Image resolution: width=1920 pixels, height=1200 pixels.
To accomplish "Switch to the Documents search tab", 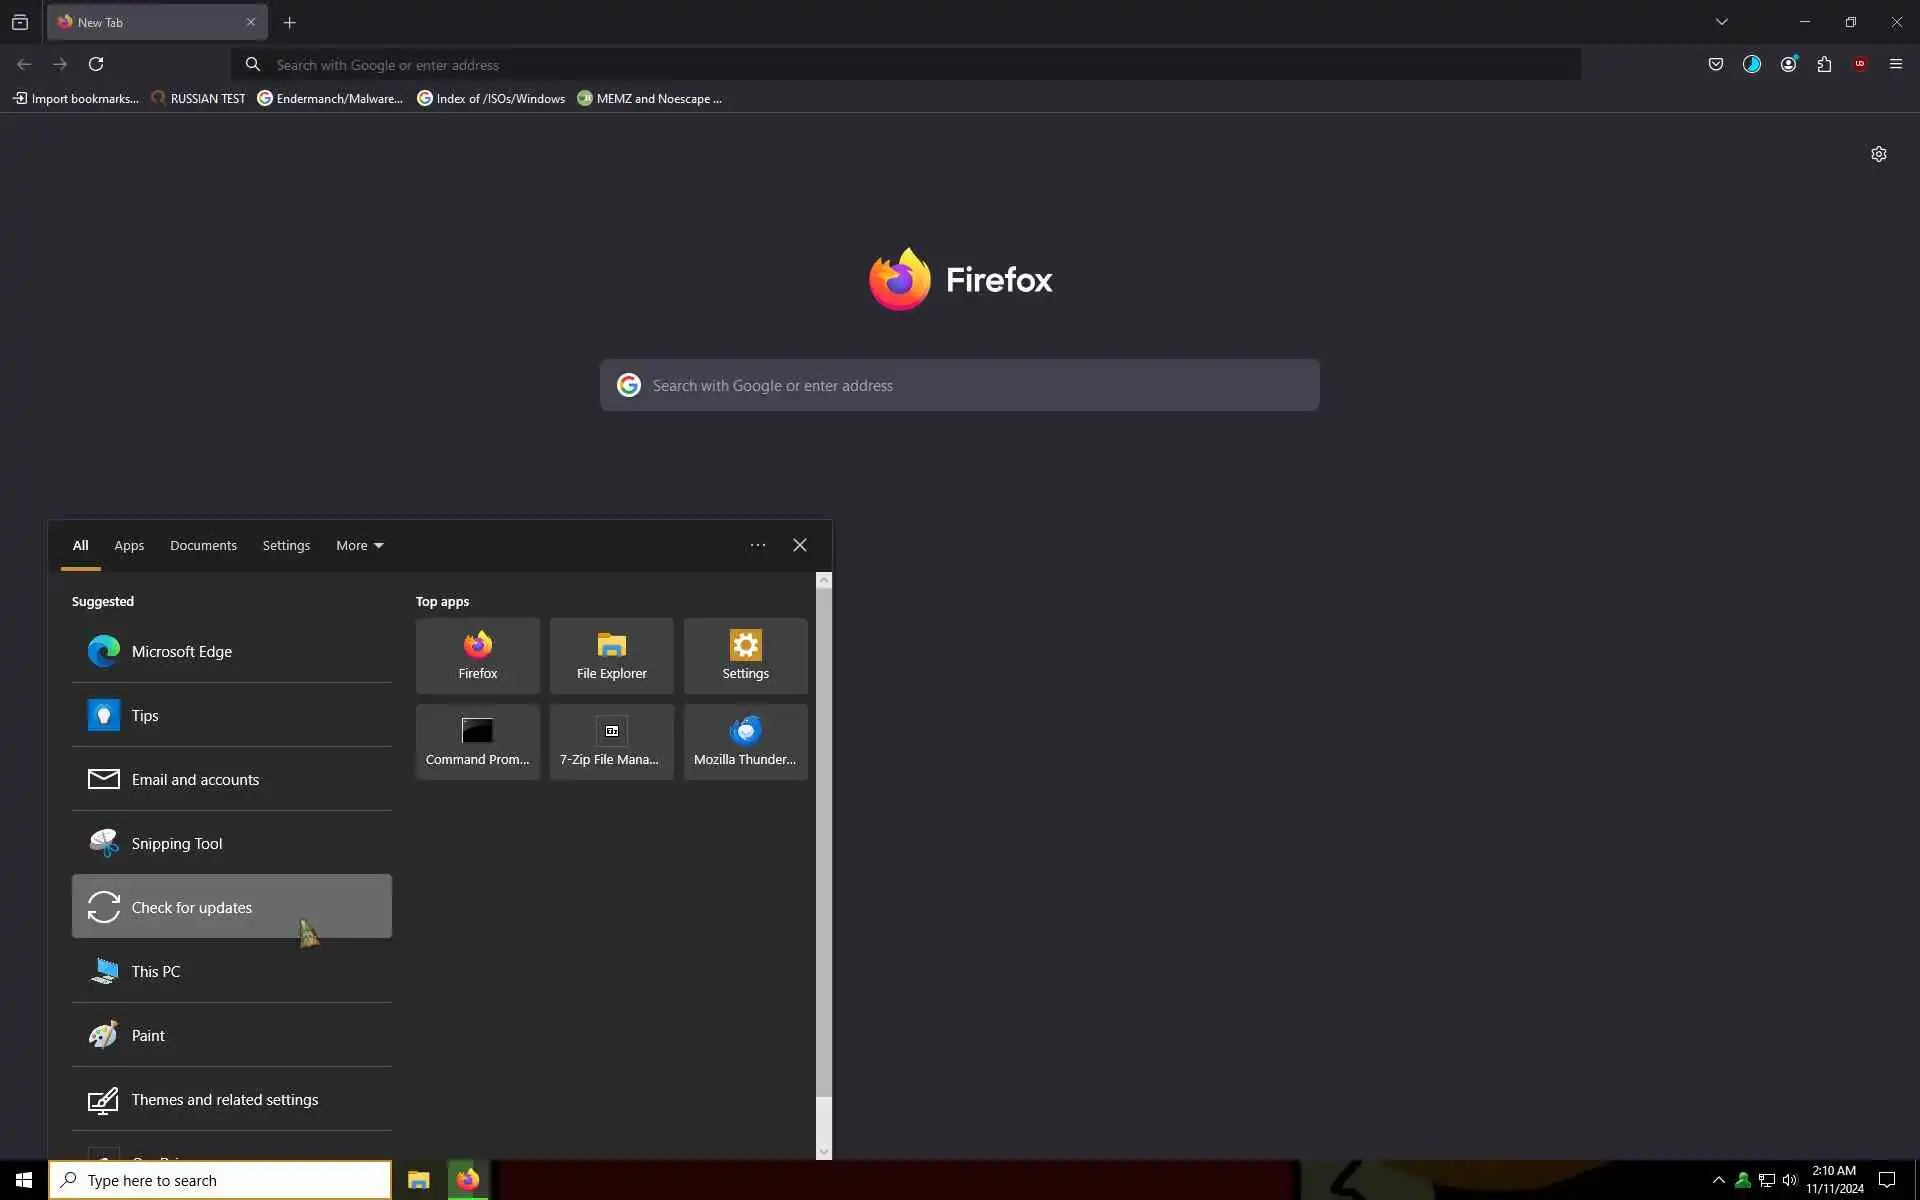I will [203, 545].
